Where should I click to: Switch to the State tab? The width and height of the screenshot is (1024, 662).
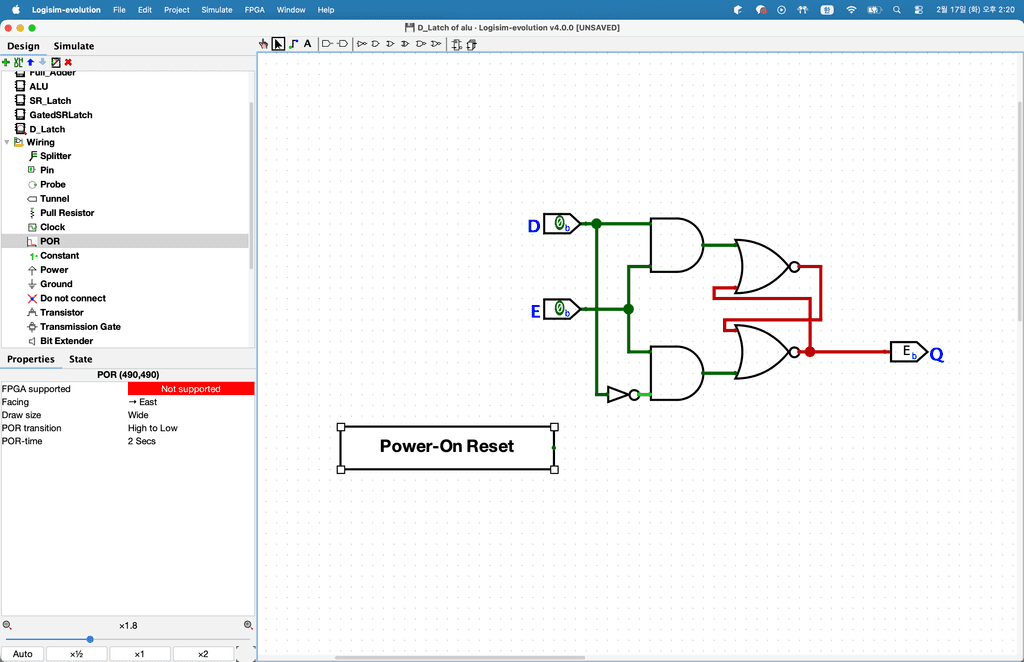point(81,359)
